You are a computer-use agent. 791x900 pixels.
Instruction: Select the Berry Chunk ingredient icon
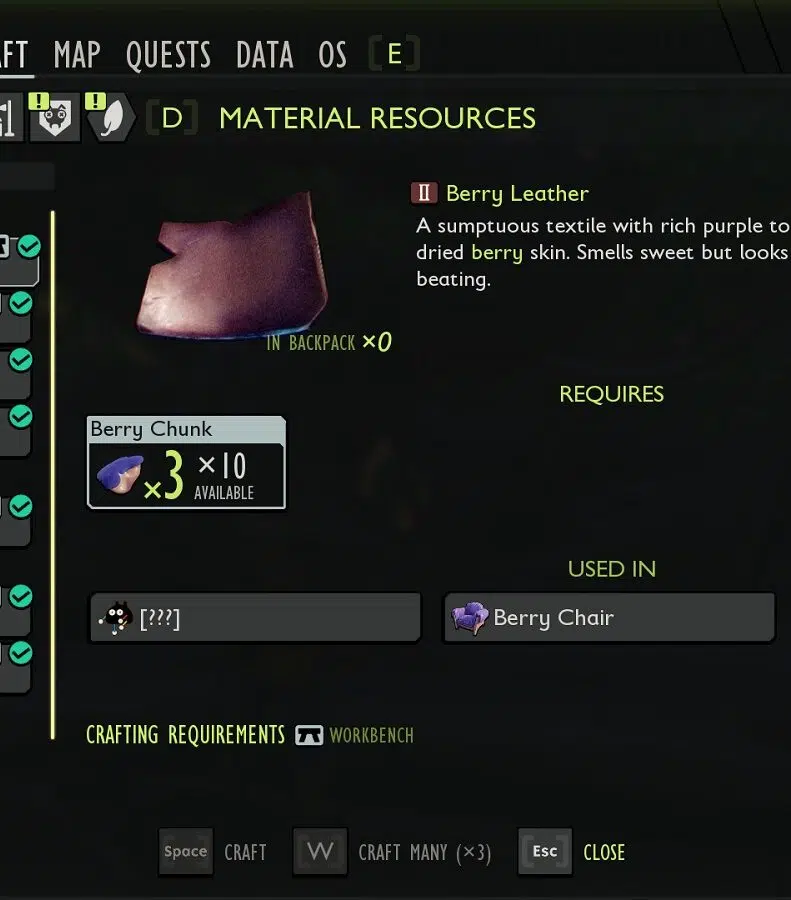[x=120, y=474]
